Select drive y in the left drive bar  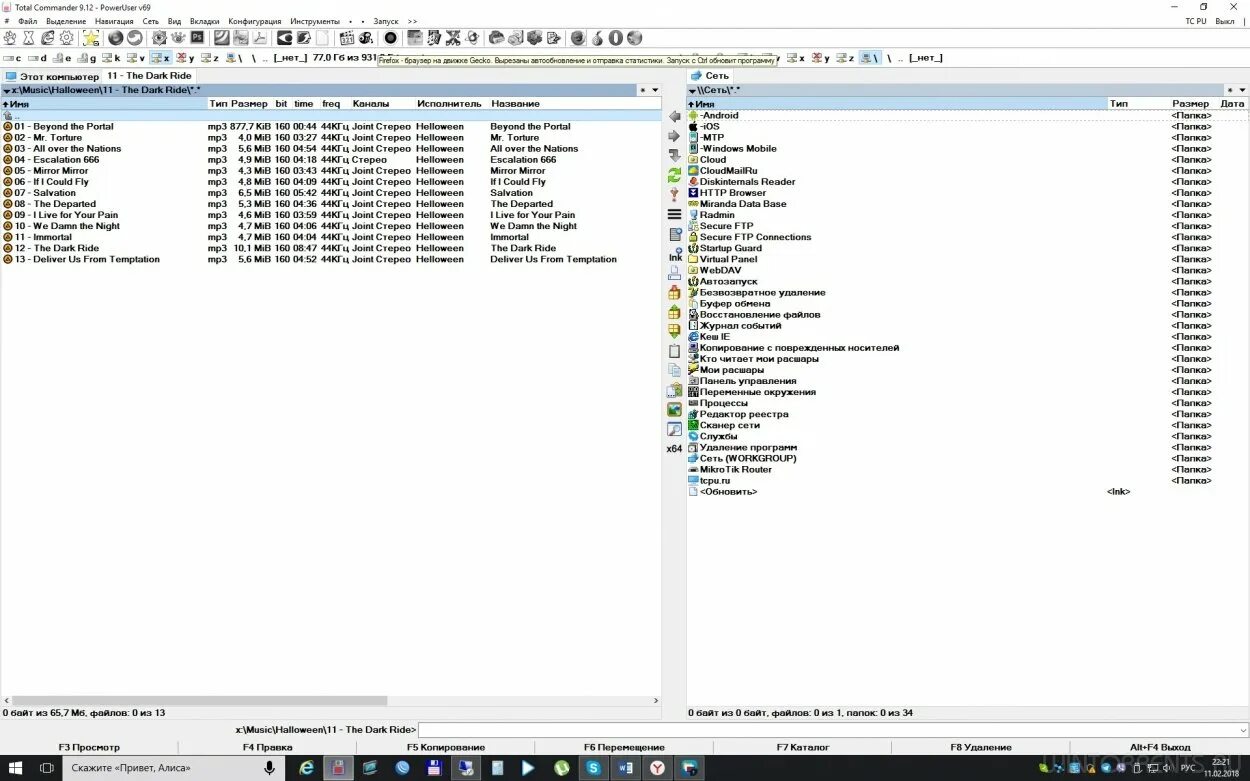coord(185,58)
